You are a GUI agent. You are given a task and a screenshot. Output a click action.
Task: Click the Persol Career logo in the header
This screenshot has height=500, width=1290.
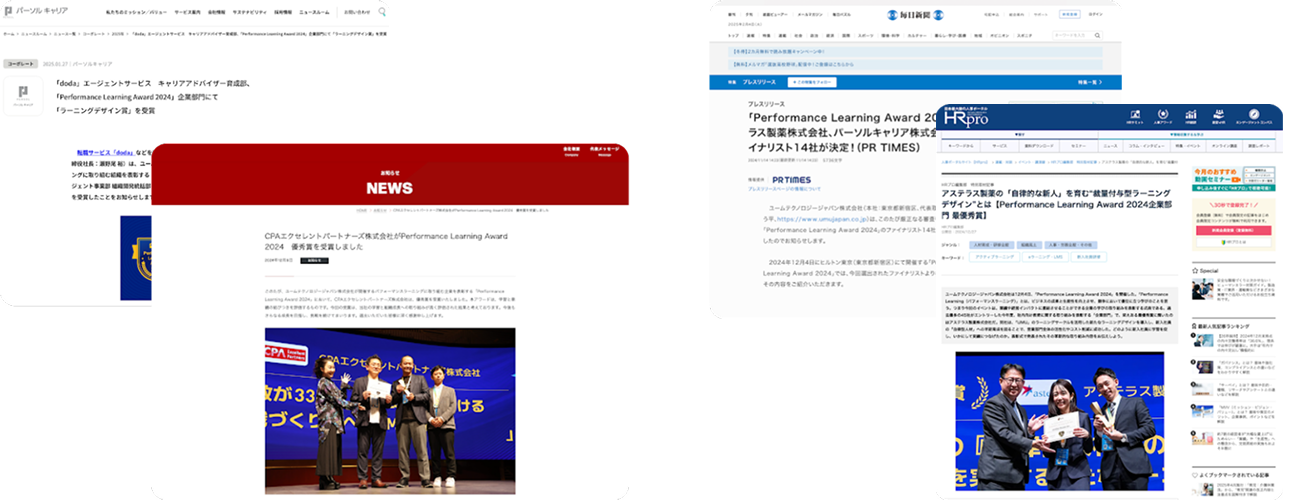point(38,13)
